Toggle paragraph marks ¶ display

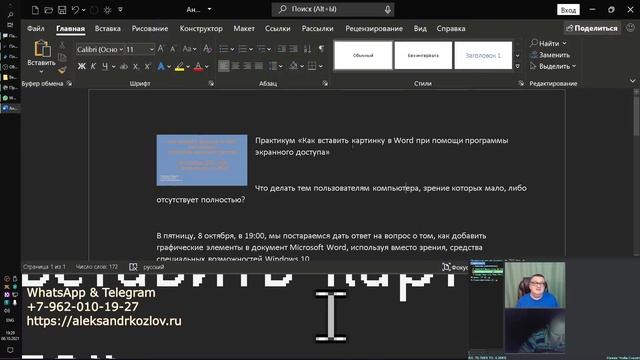[322, 49]
